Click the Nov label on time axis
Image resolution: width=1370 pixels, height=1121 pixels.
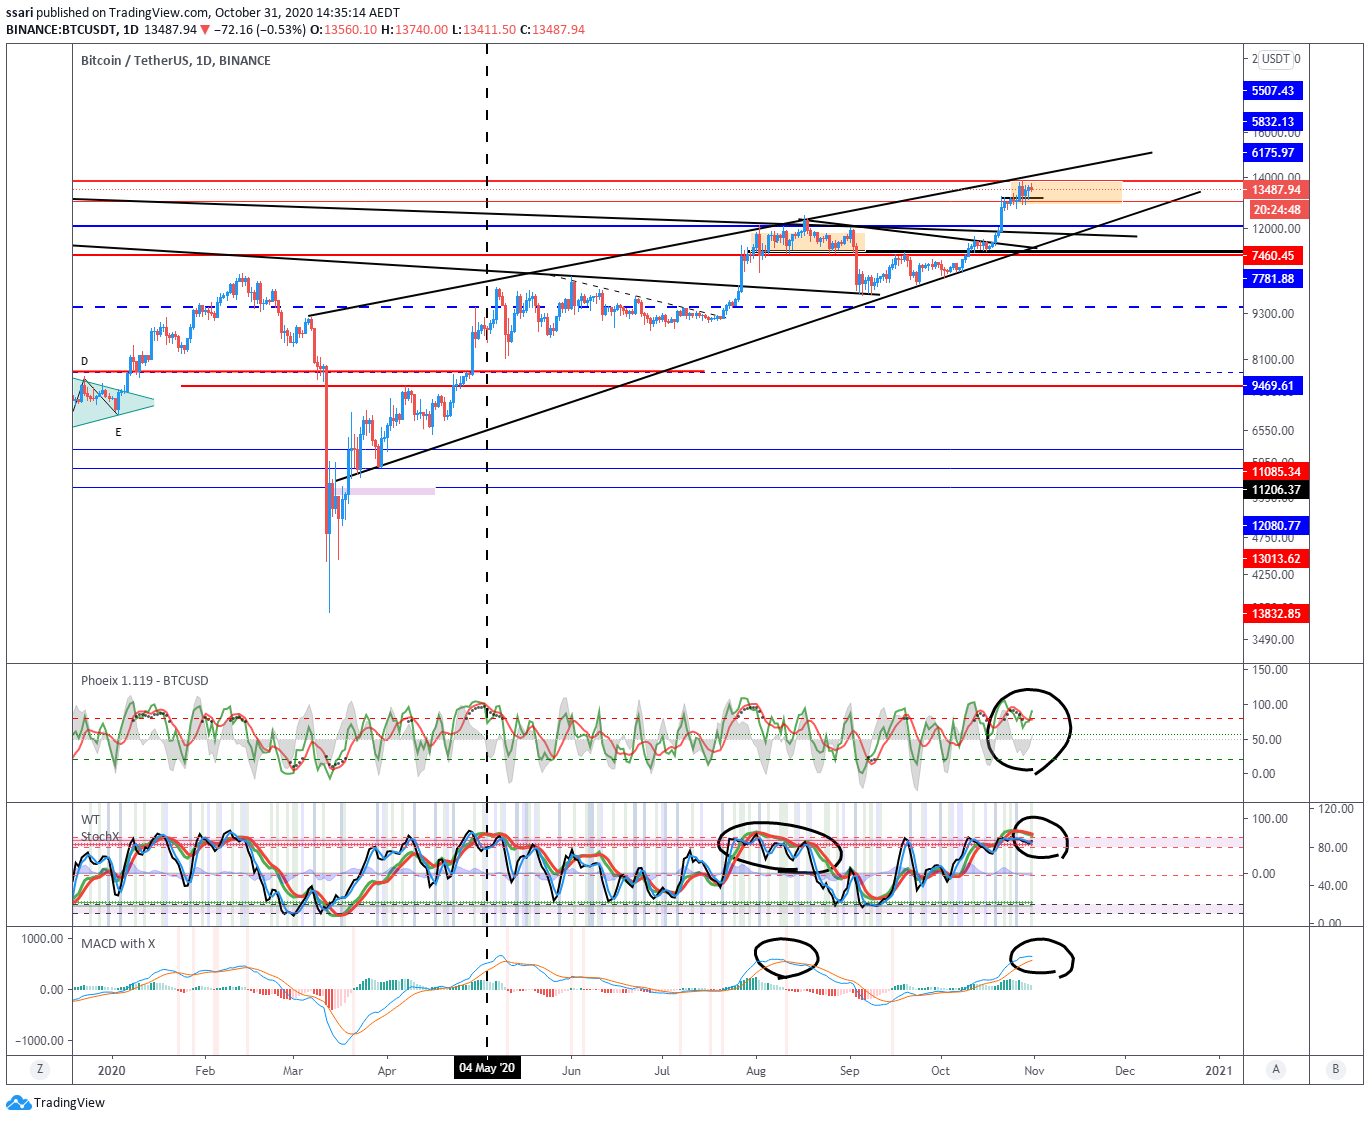1034,1070
